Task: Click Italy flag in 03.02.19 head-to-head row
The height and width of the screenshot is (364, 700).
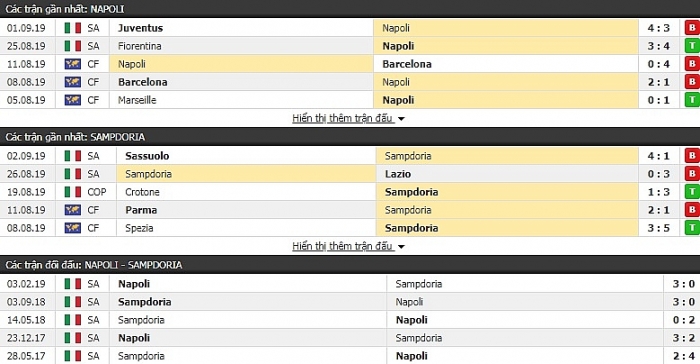Action: (73, 284)
